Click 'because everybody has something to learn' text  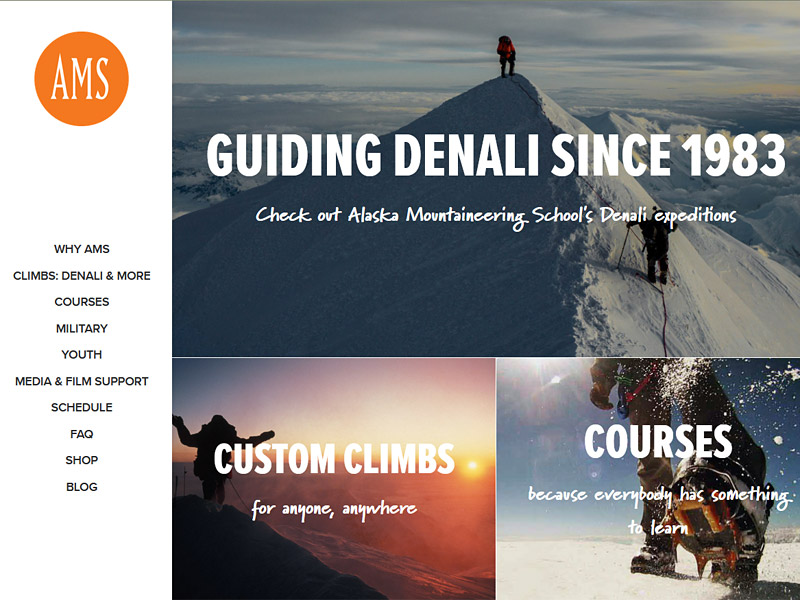[x=658, y=510]
